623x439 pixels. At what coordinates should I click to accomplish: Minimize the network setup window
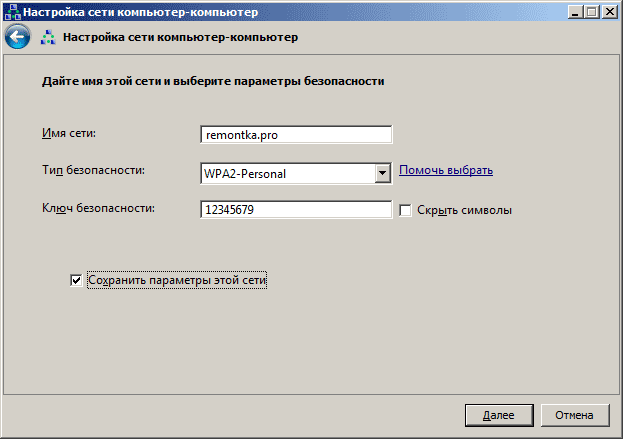coord(575,12)
